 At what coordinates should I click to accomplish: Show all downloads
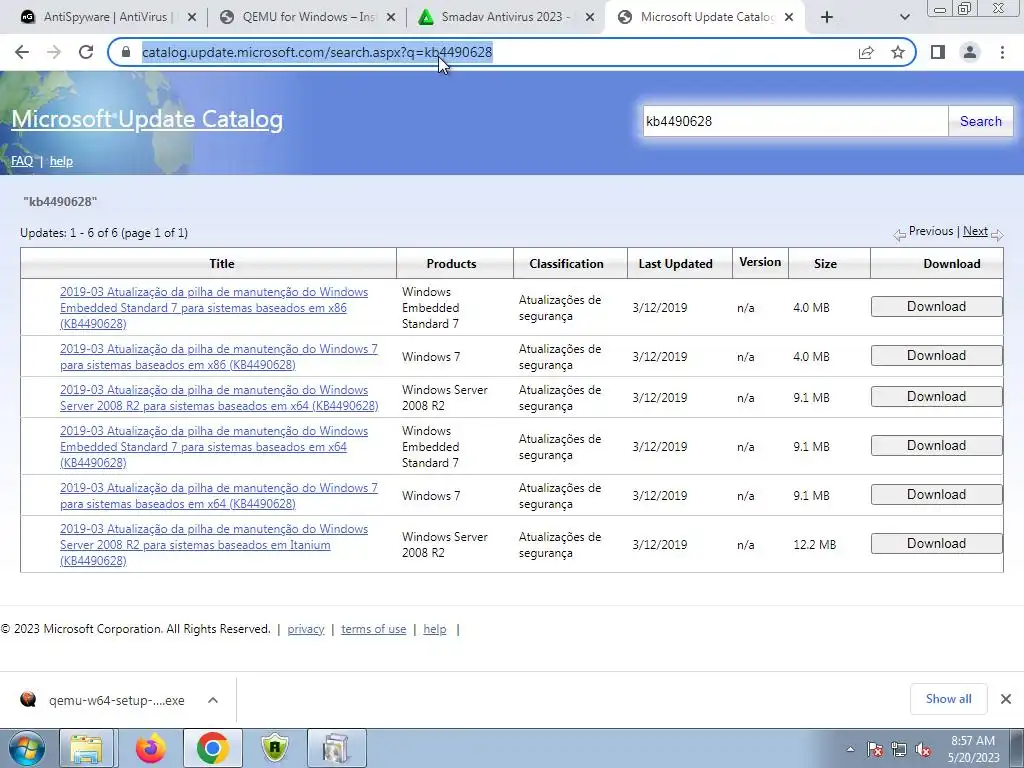(948, 699)
